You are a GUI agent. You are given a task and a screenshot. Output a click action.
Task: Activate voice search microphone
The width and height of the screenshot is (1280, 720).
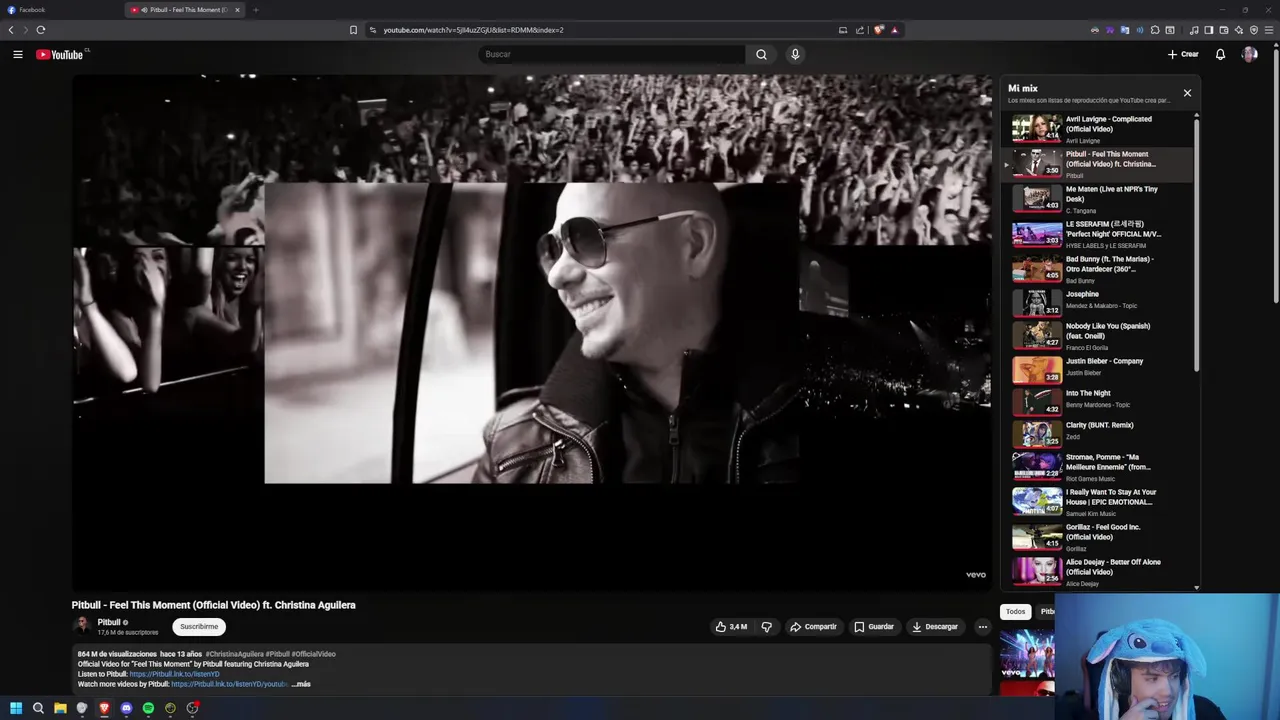pyautogui.click(x=795, y=54)
